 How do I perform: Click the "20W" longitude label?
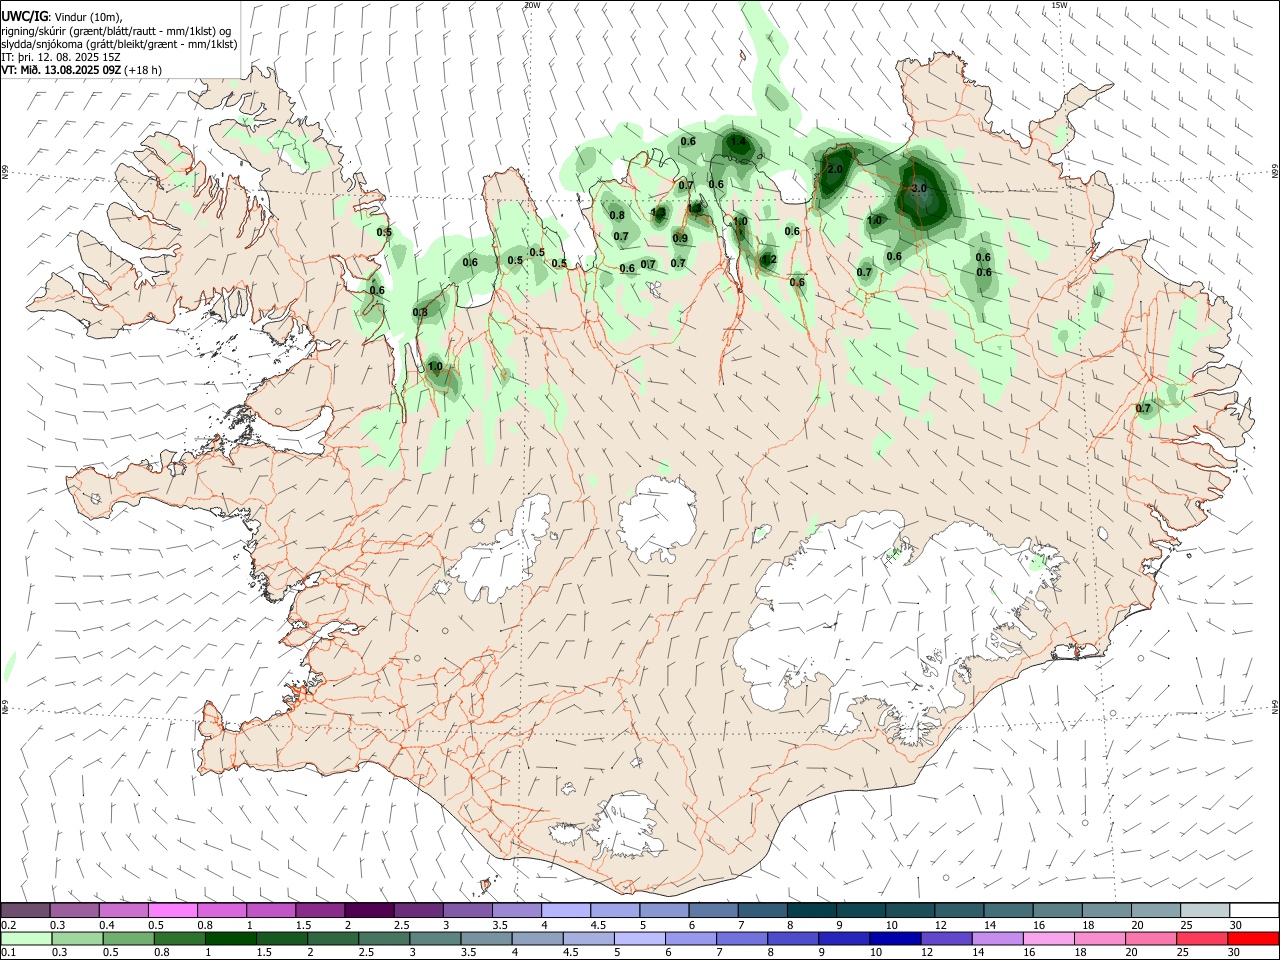pyautogui.click(x=532, y=5)
